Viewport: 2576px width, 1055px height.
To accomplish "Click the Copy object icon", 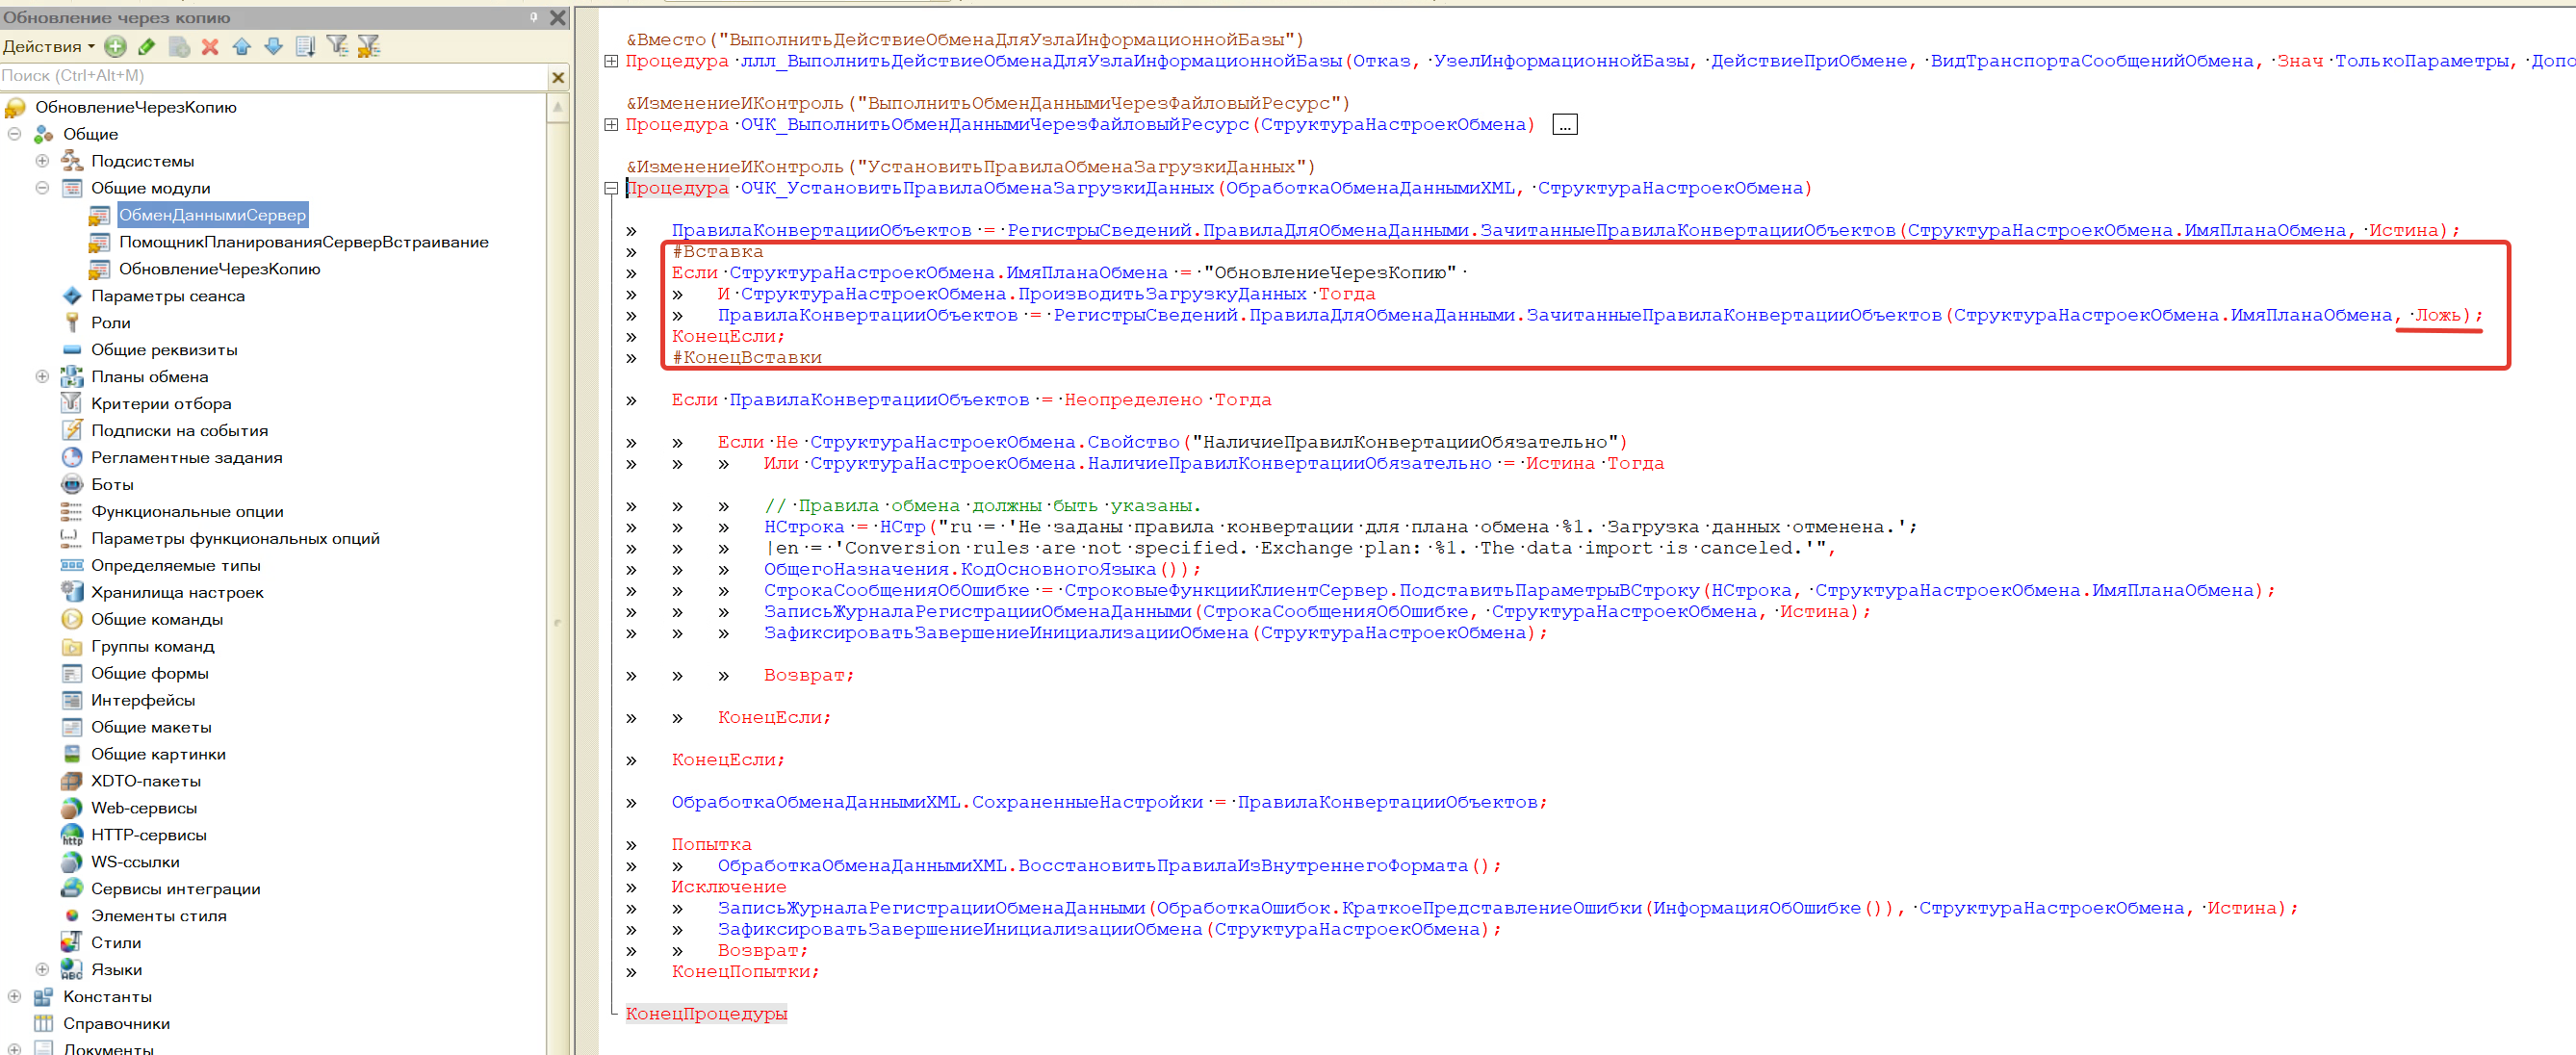I will tap(179, 46).
